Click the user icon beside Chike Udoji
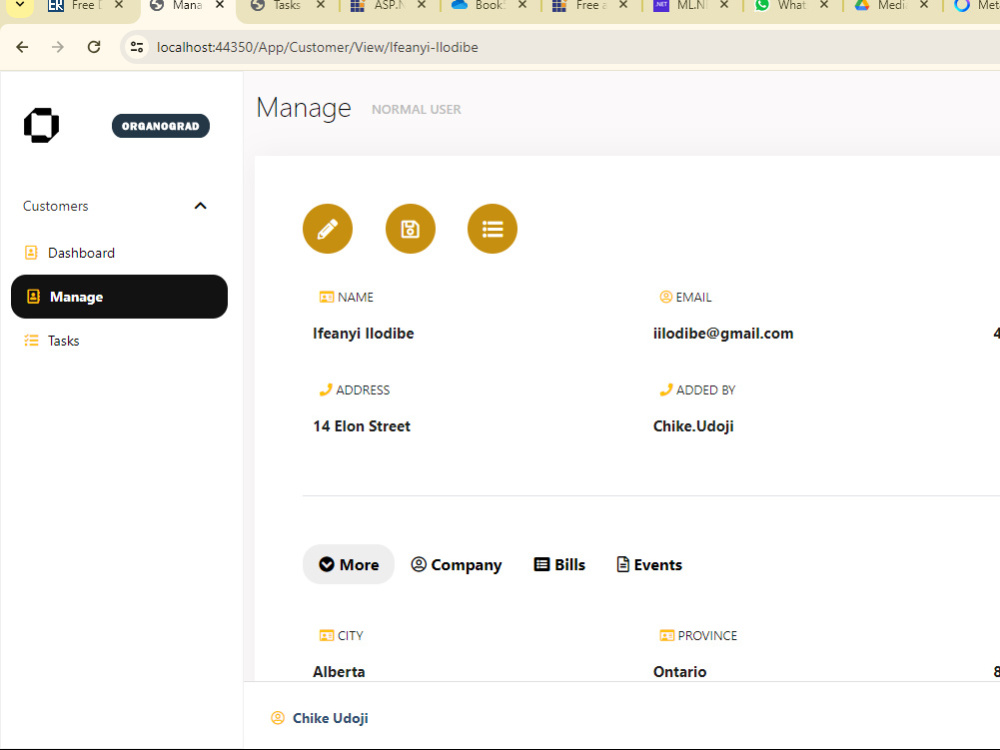Screen dimensions: 1000x750 tap(277, 717)
